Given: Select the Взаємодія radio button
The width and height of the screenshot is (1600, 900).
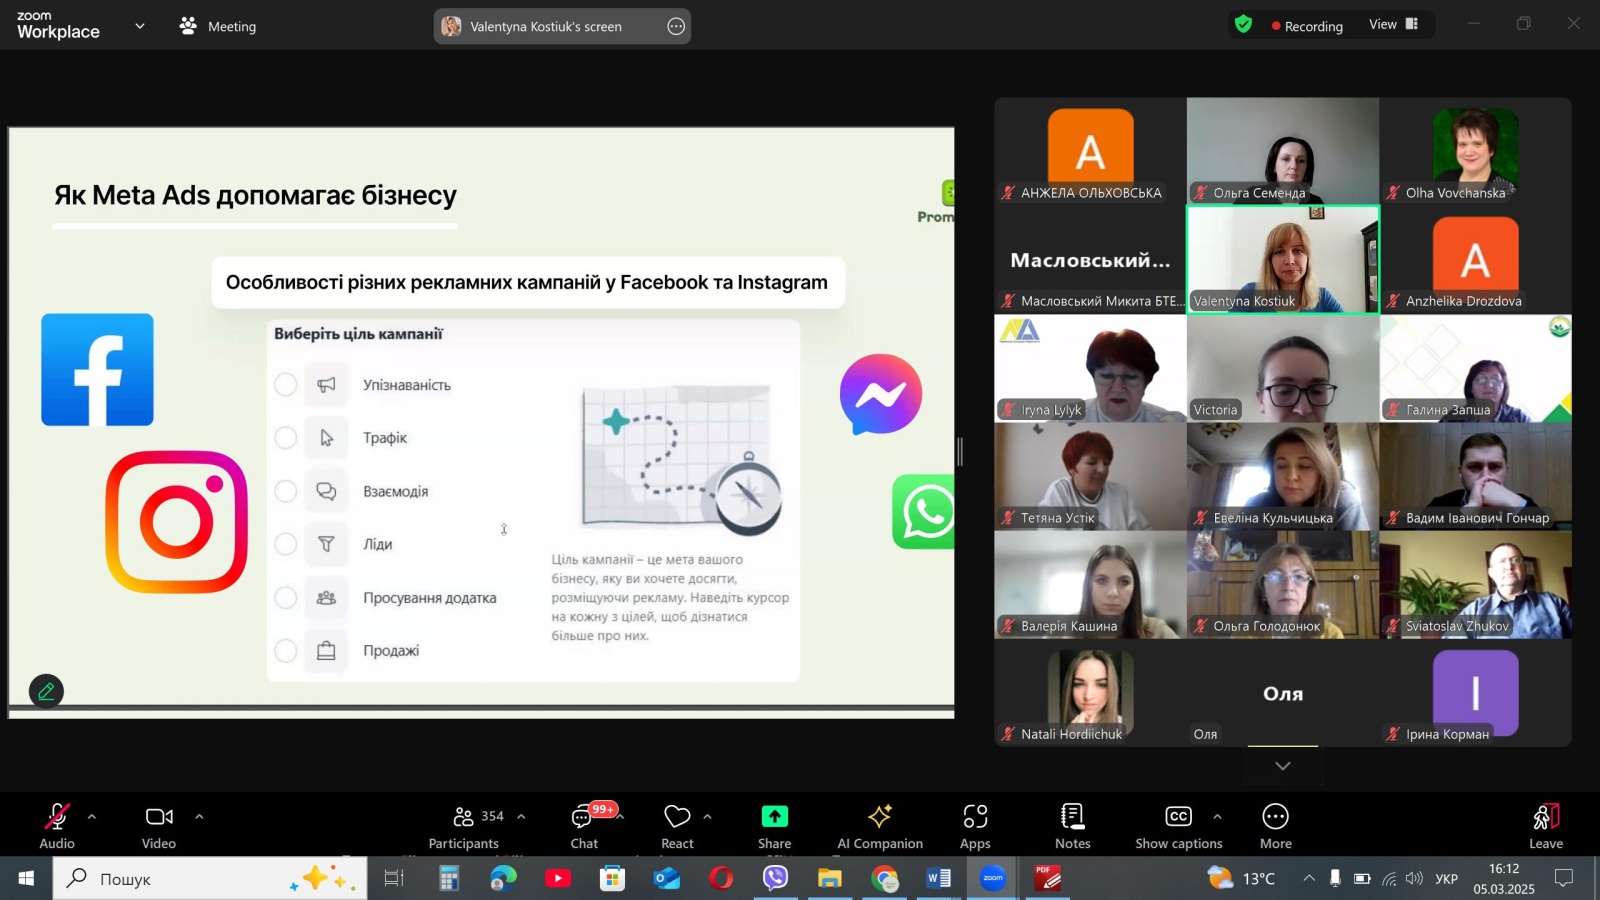Looking at the screenshot, I should (x=286, y=491).
